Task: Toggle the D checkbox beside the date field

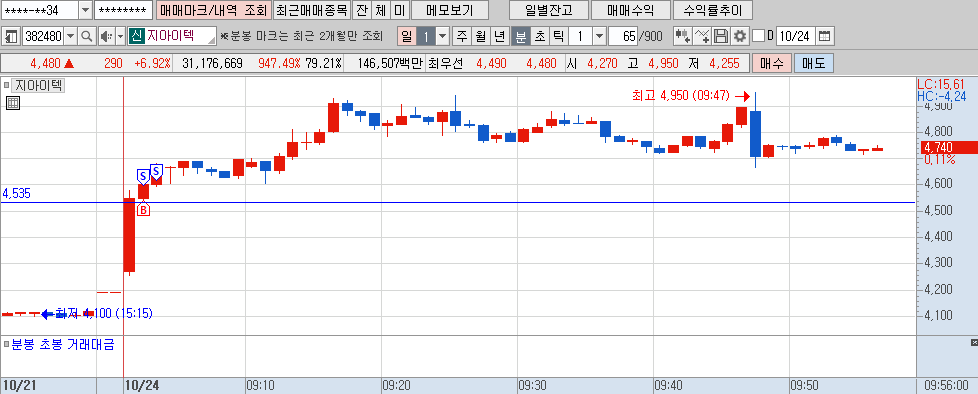Action: [x=758, y=36]
